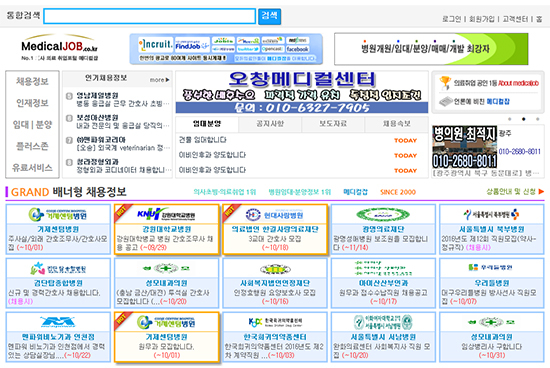Image resolution: width=550 pixels, height=368 pixels.
Task: Open the 병의원 최적지 ad thumbnail
Action: tap(464, 147)
